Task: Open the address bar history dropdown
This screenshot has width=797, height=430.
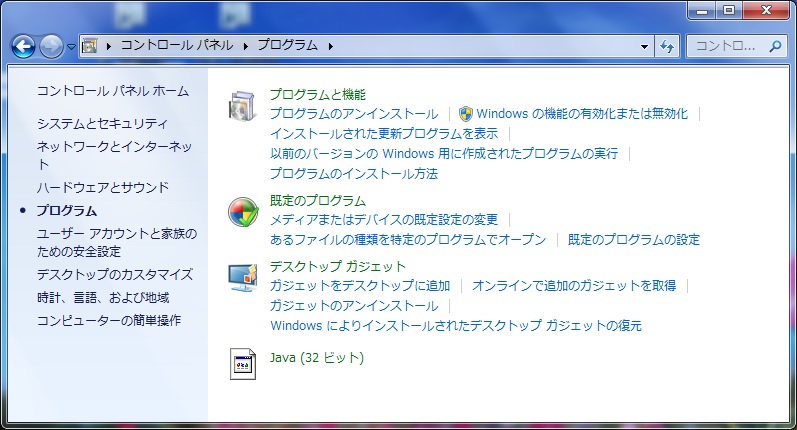Action: [645, 46]
